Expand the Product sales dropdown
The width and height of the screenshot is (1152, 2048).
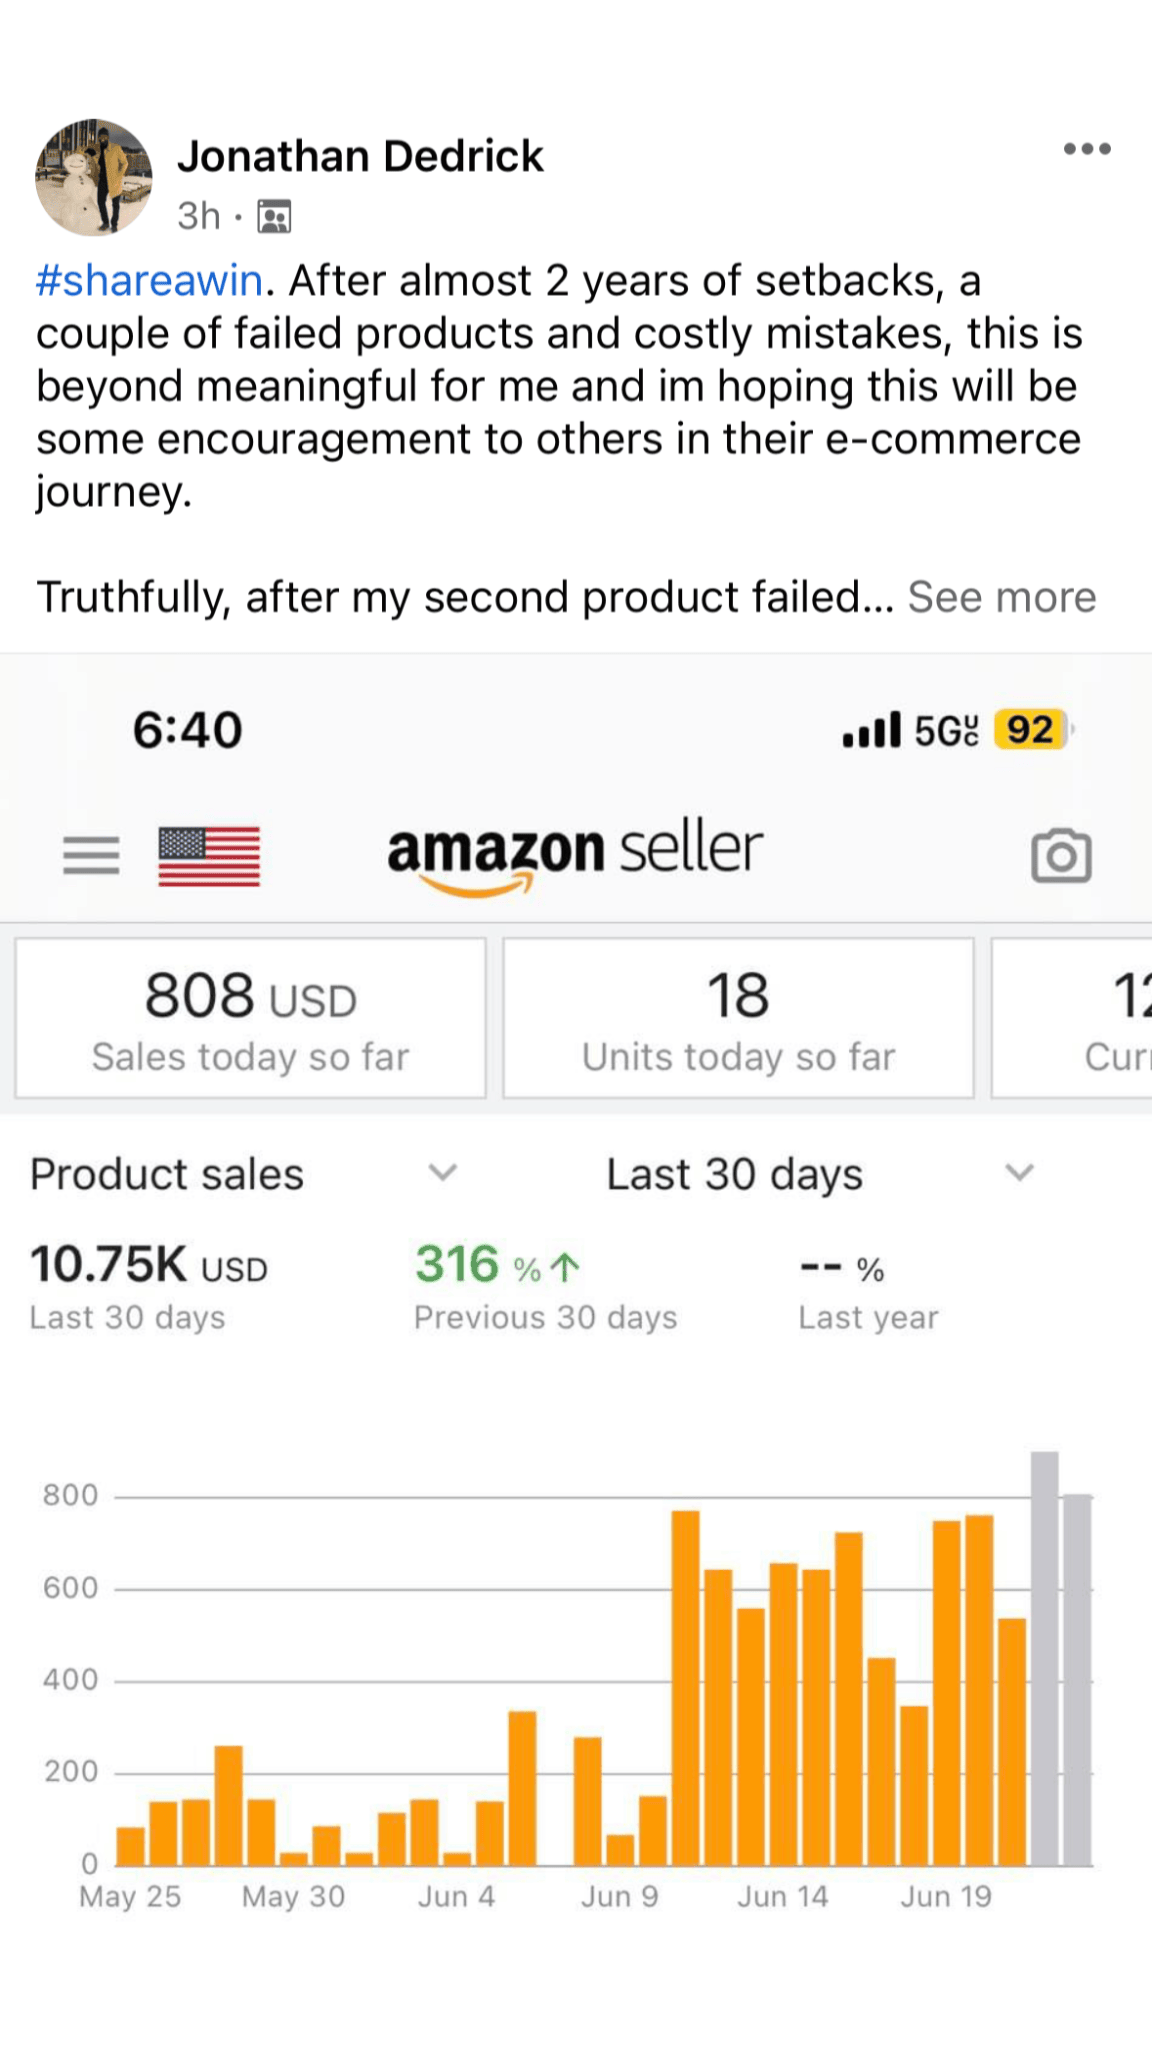(442, 1173)
